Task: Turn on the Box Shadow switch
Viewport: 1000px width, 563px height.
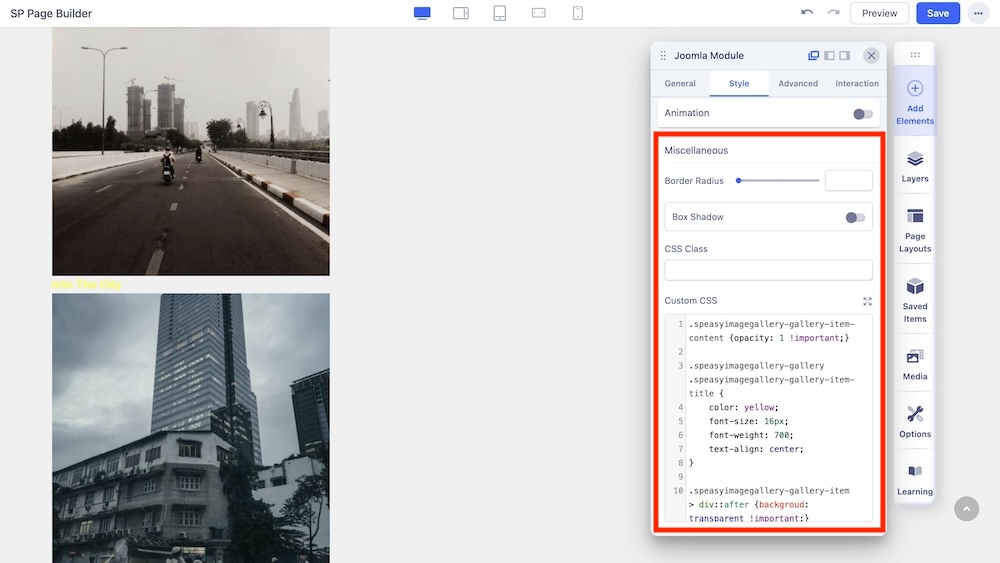Action: coord(854,217)
